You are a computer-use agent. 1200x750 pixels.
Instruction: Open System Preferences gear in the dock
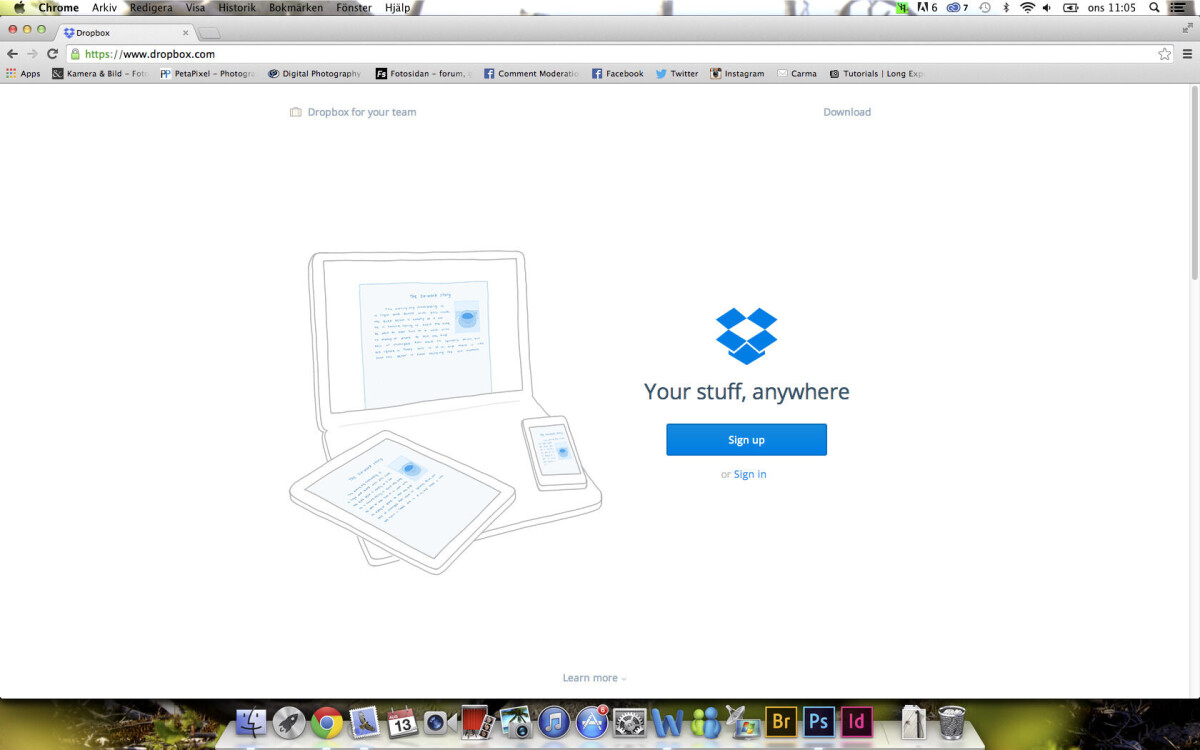pyautogui.click(x=630, y=722)
